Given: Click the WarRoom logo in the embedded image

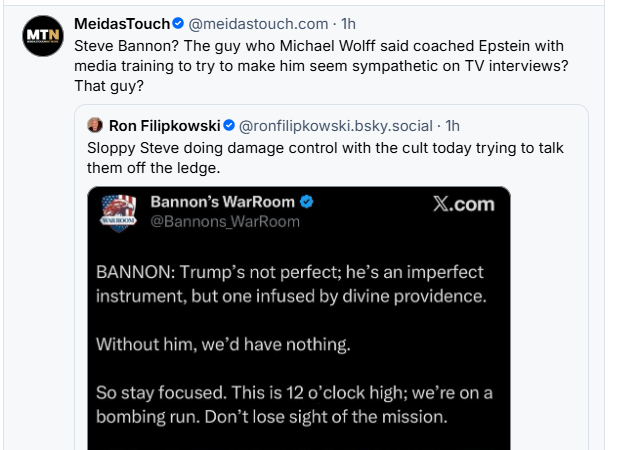Looking at the screenshot, I should (x=119, y=211).
